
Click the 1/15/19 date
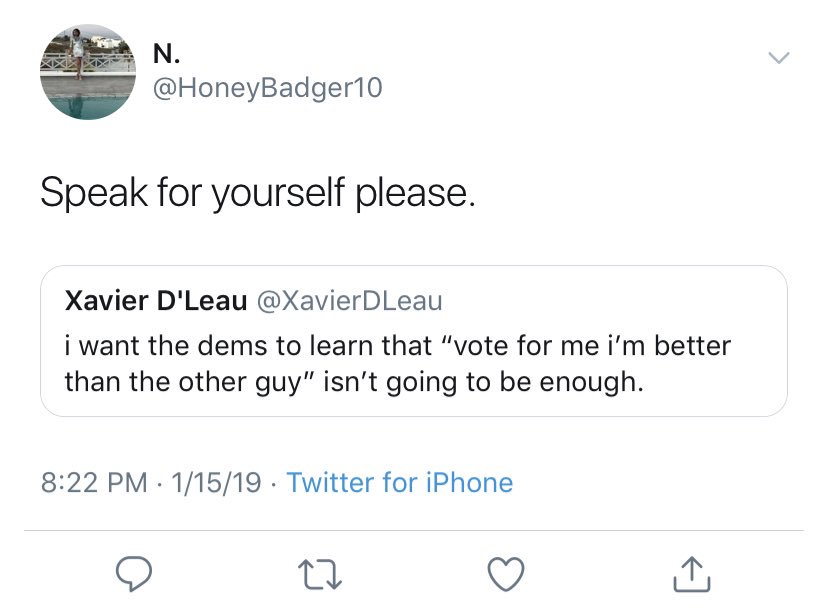[216, 483]
